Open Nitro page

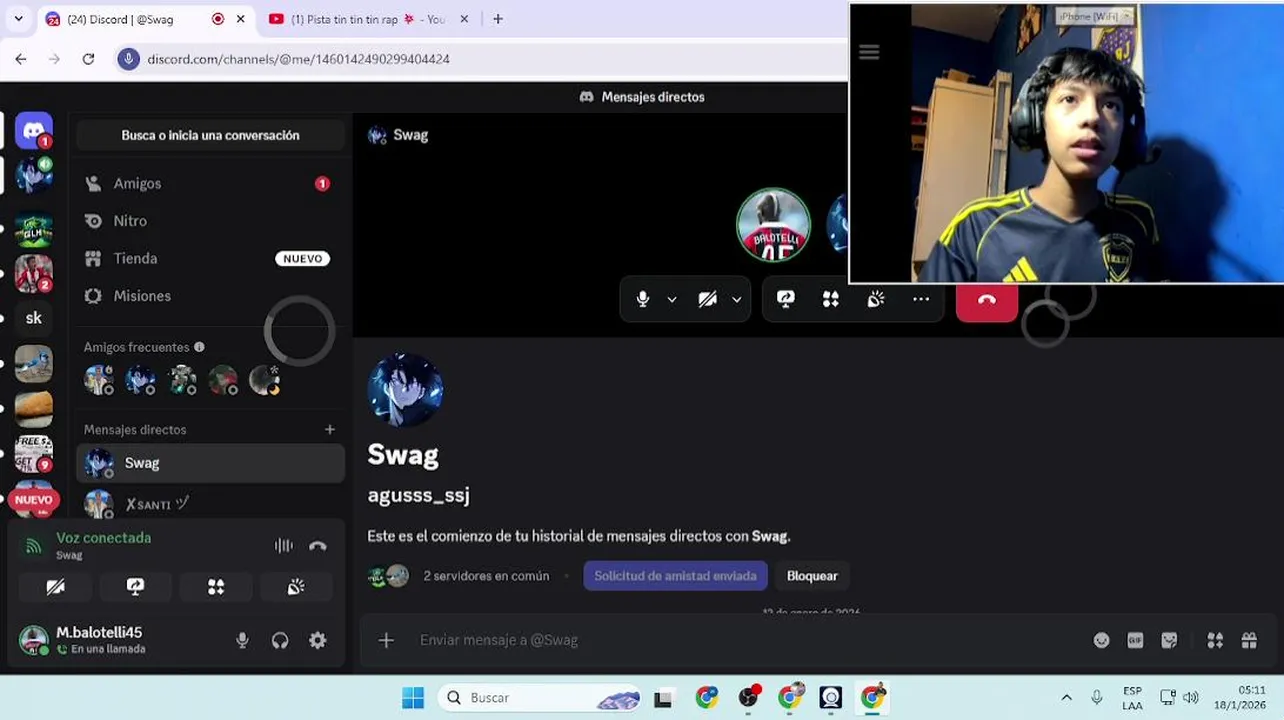click(x=210, y=221)
